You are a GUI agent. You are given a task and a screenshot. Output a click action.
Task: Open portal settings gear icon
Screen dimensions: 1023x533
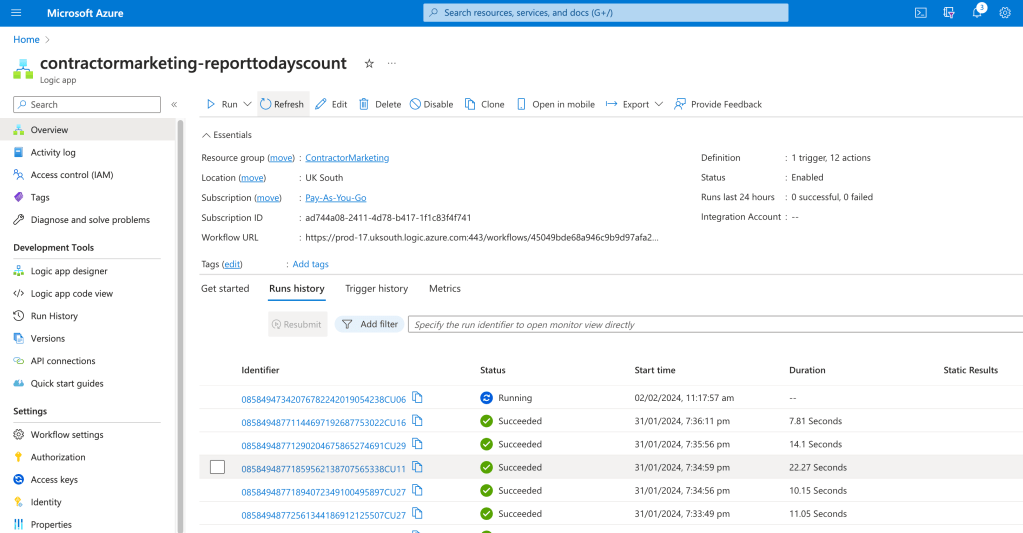tap(1005, 12)
